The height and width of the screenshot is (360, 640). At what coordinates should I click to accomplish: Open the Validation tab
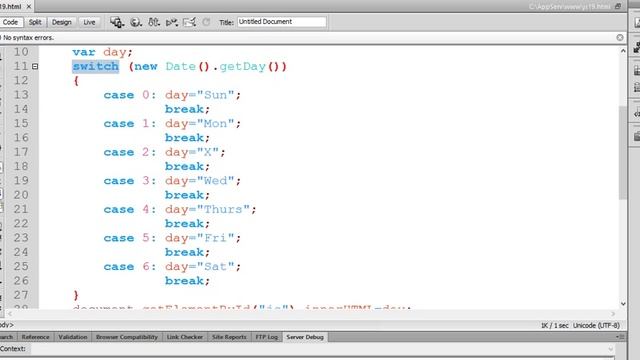tap(73, 337)
